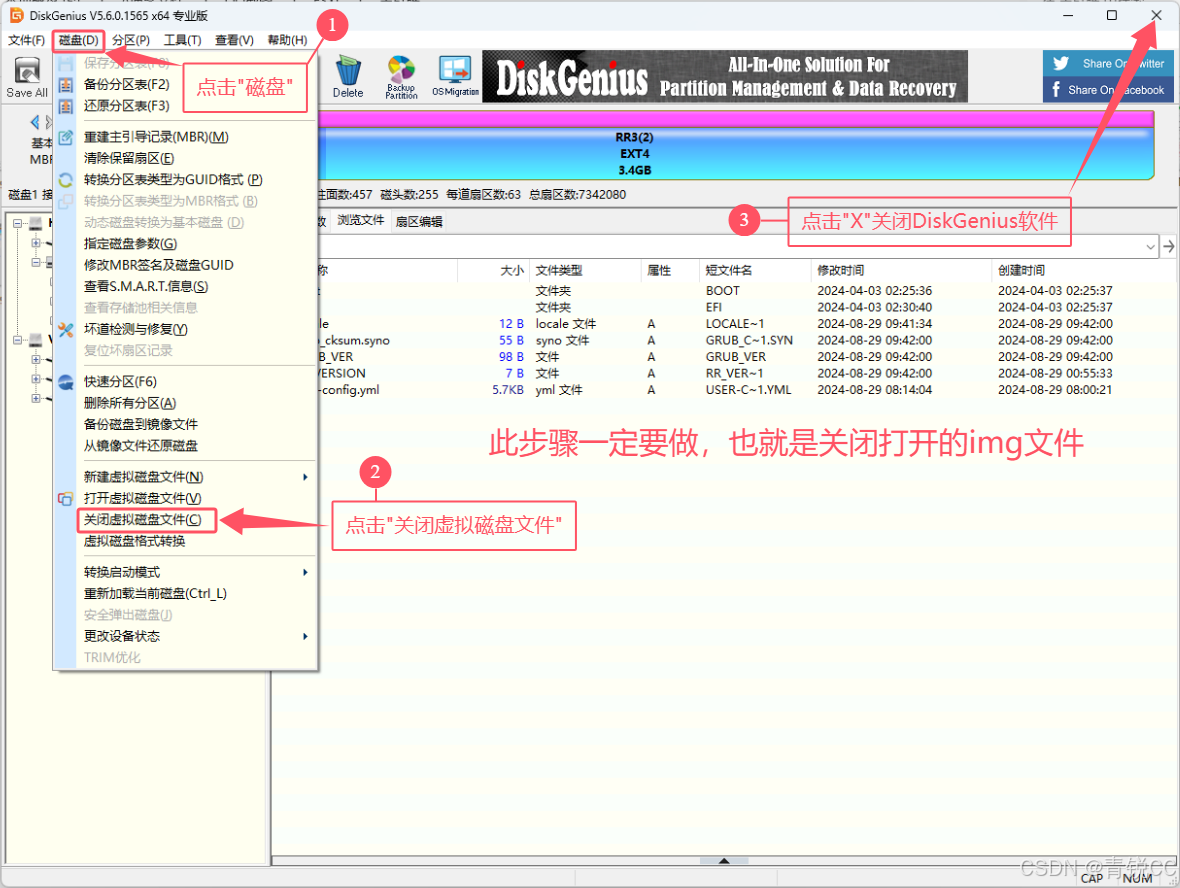This screenshot has height=888, width=1180.
Task: Choose 重建主引导记录(MBR)(M)
Action: 156,137
